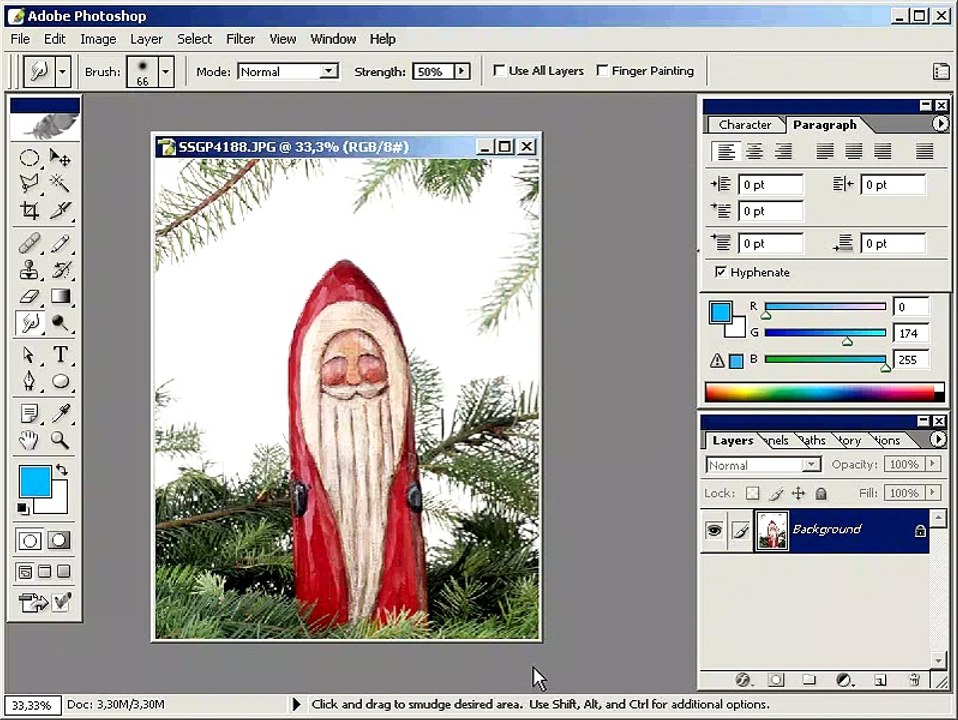Add a layer mask

[776, 680]
